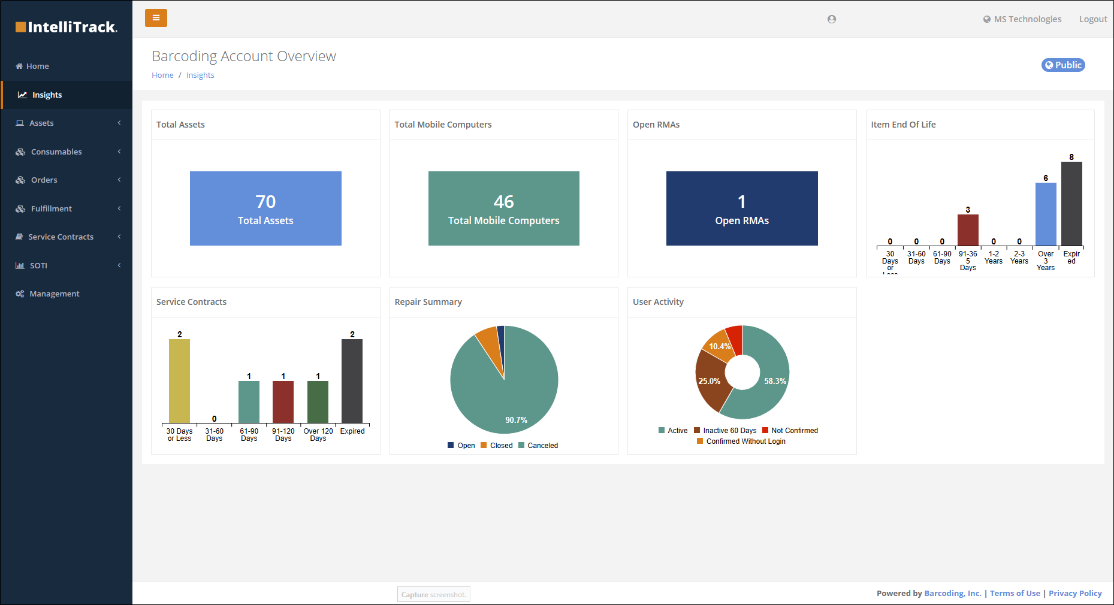Click the Item End Of Life card title
Image resolution: width=1114 pixels, height=605 pixels.
[x=903, y=124]
